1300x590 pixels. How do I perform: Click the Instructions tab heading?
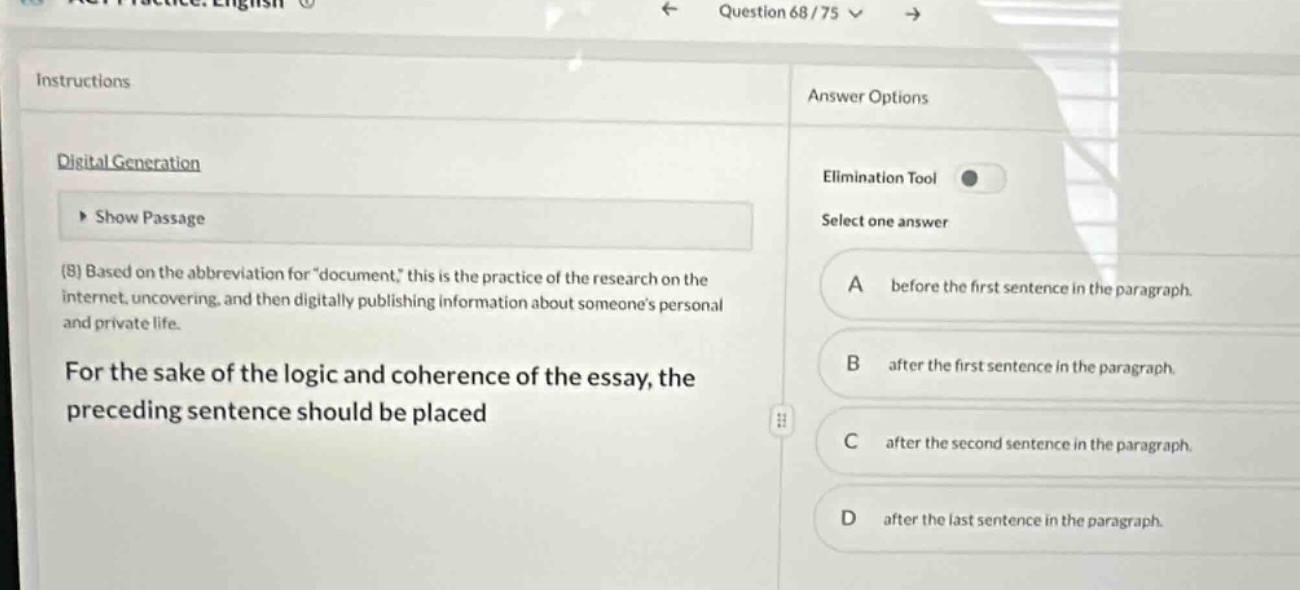point(83,81)
